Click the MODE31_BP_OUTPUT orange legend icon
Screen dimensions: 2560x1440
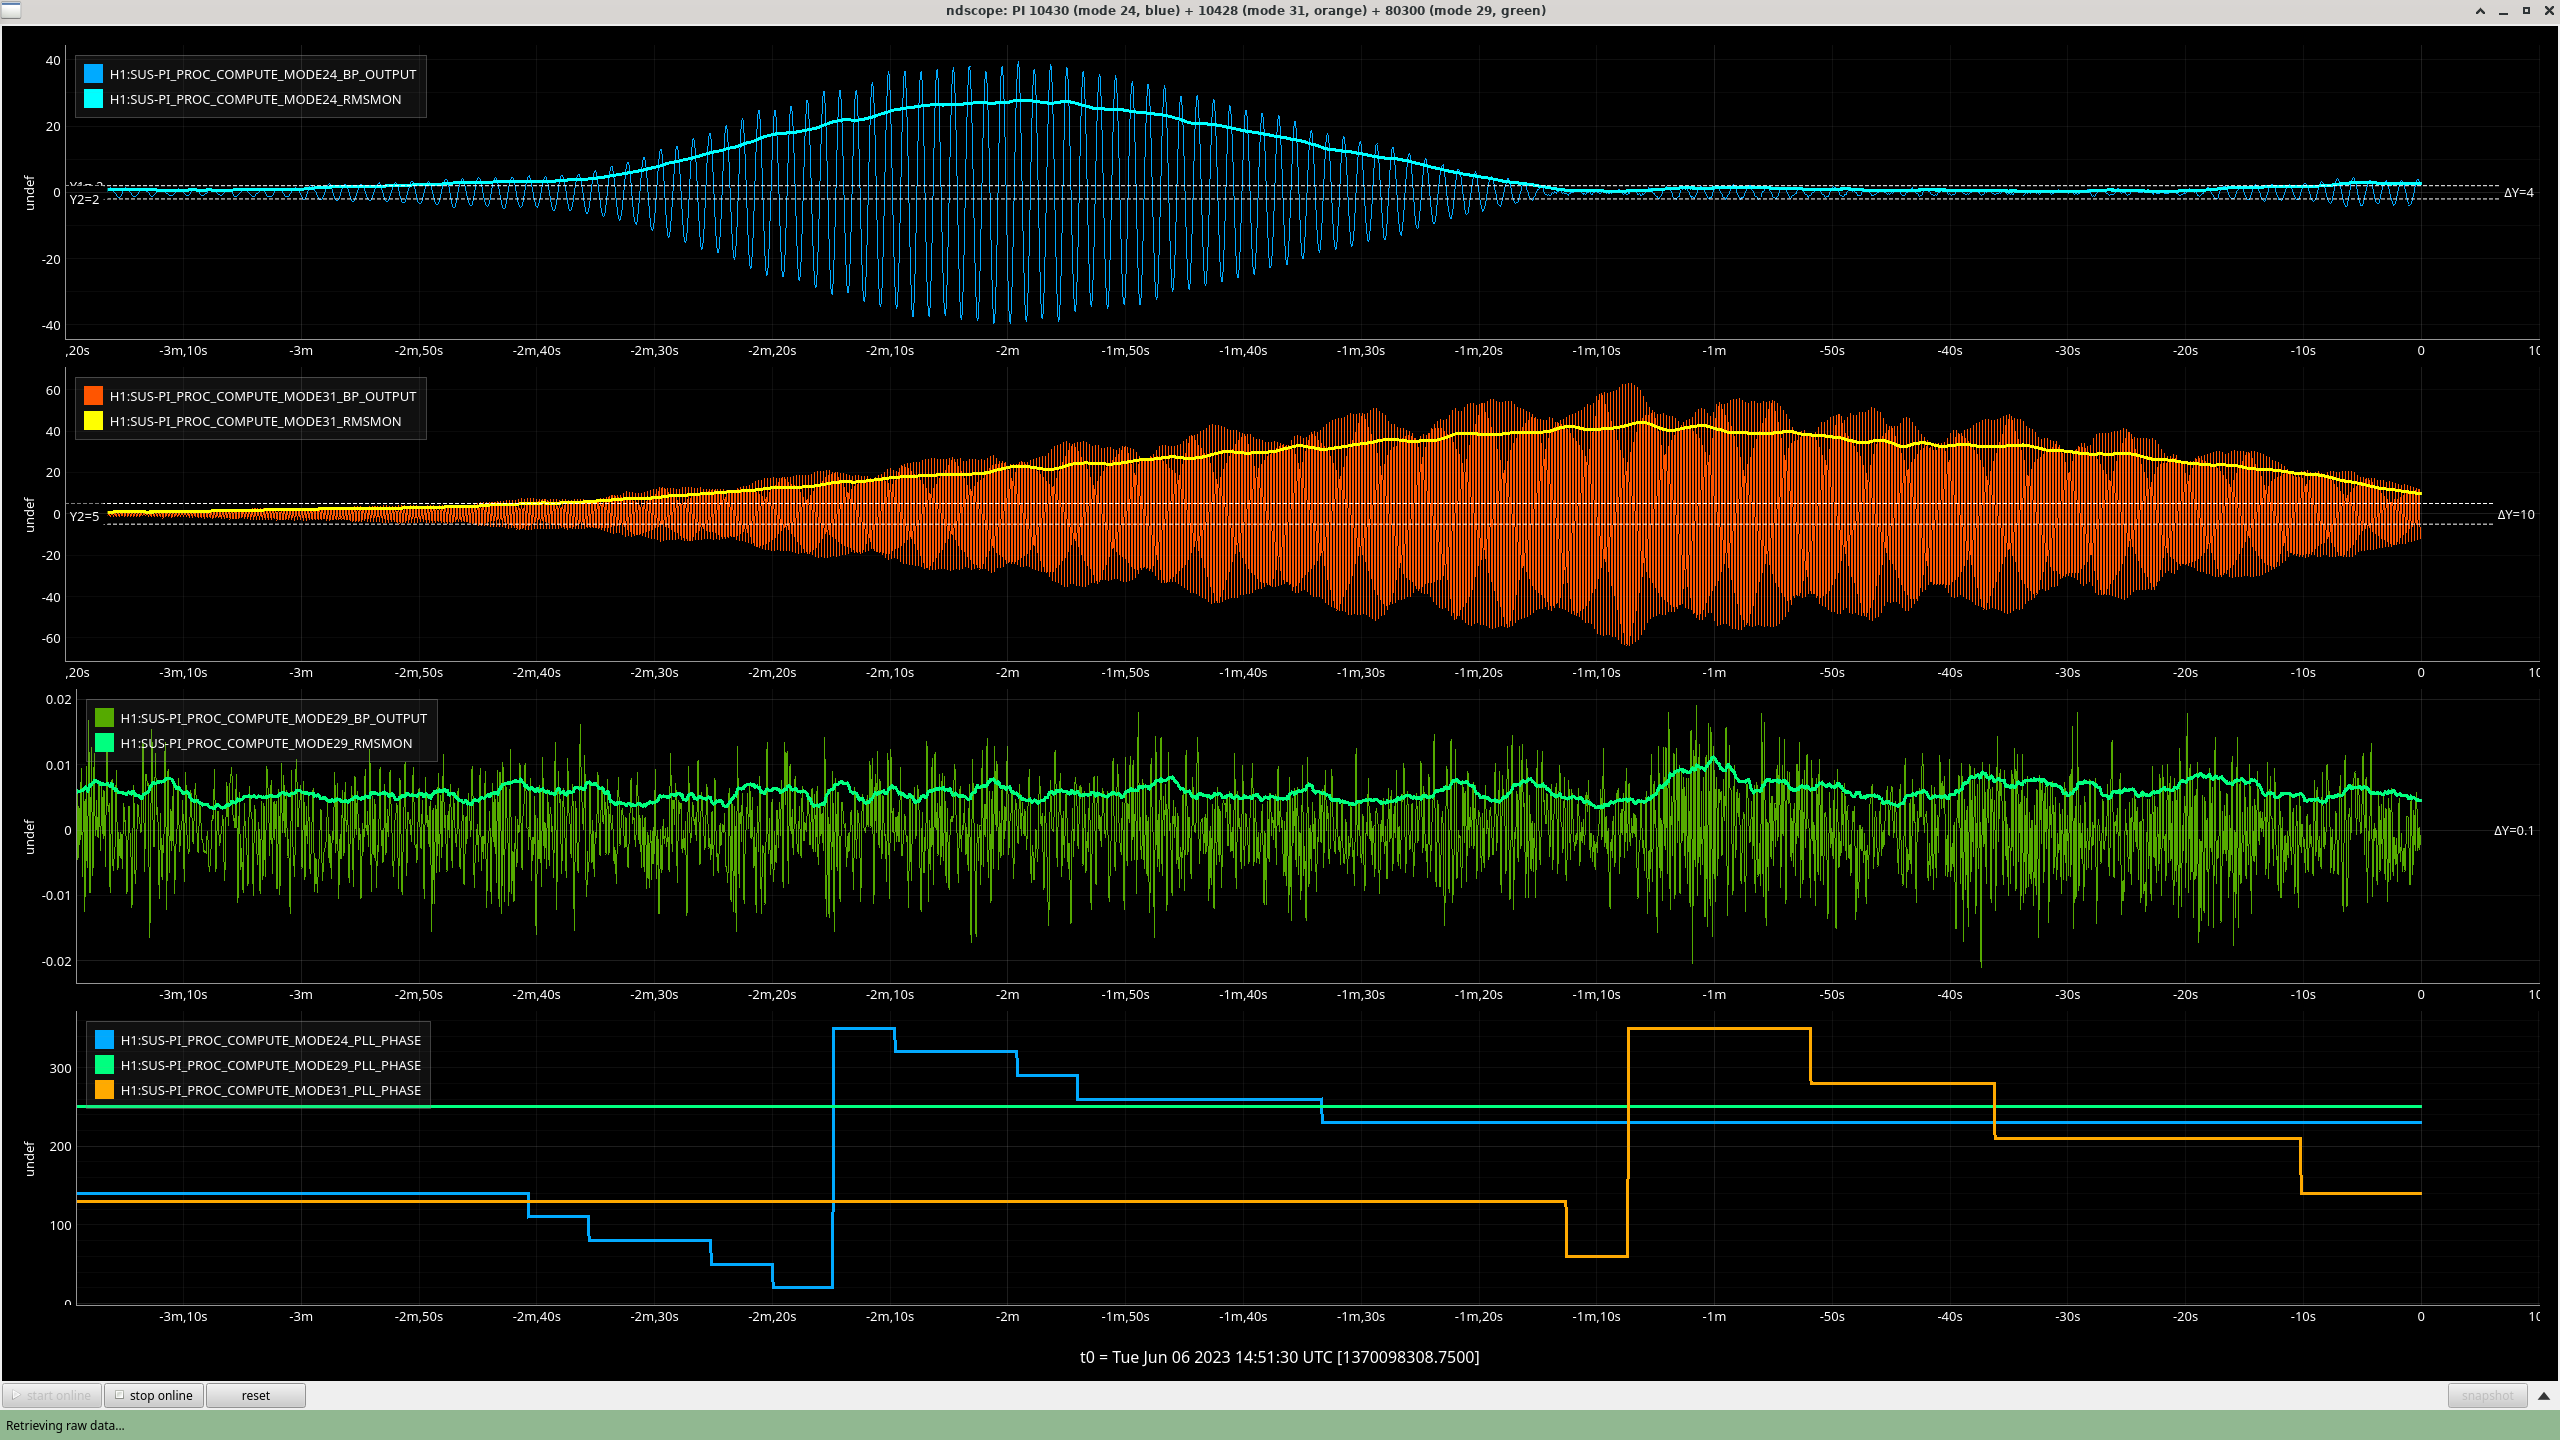click(x=93, y=396)
